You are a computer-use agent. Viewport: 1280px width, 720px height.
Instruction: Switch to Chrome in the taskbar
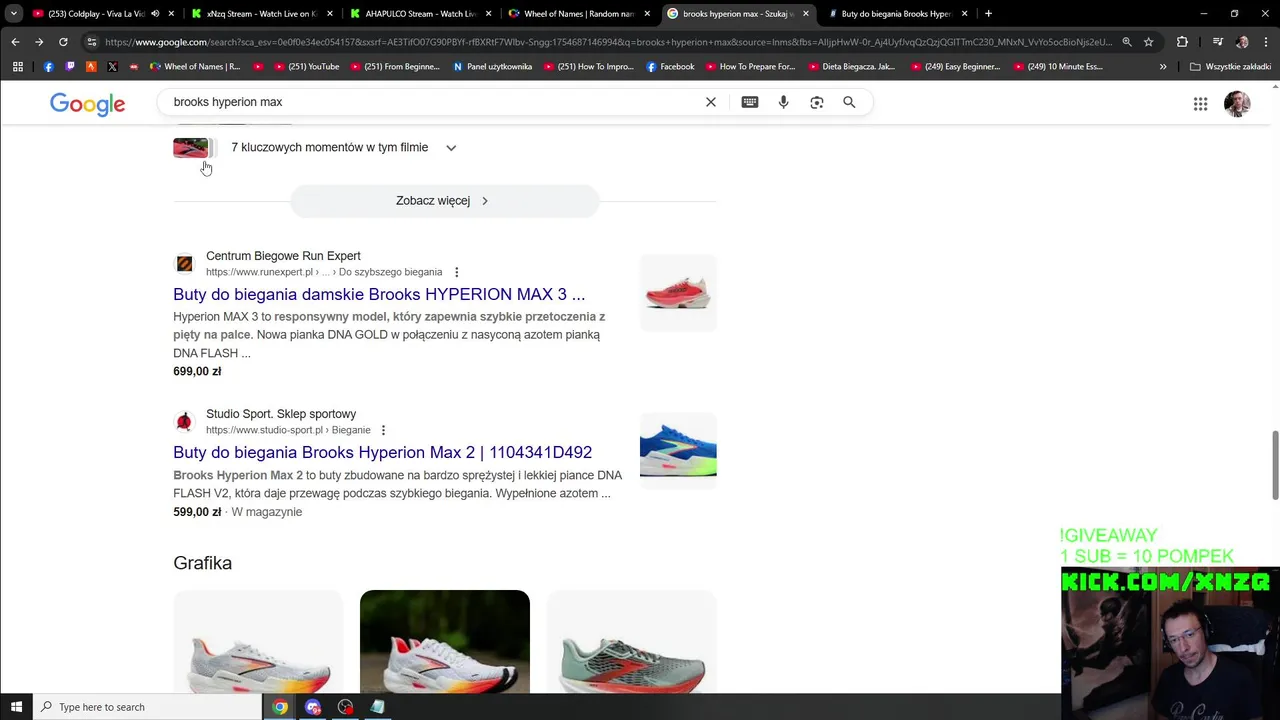(280, 707)
